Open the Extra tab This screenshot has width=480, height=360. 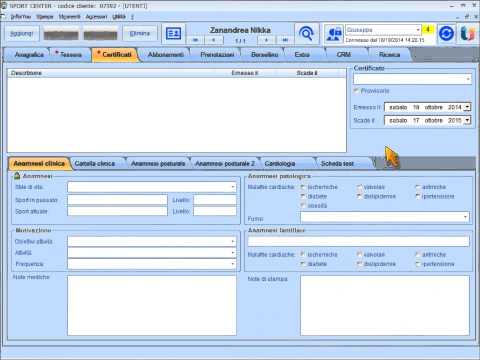point(302,55)
